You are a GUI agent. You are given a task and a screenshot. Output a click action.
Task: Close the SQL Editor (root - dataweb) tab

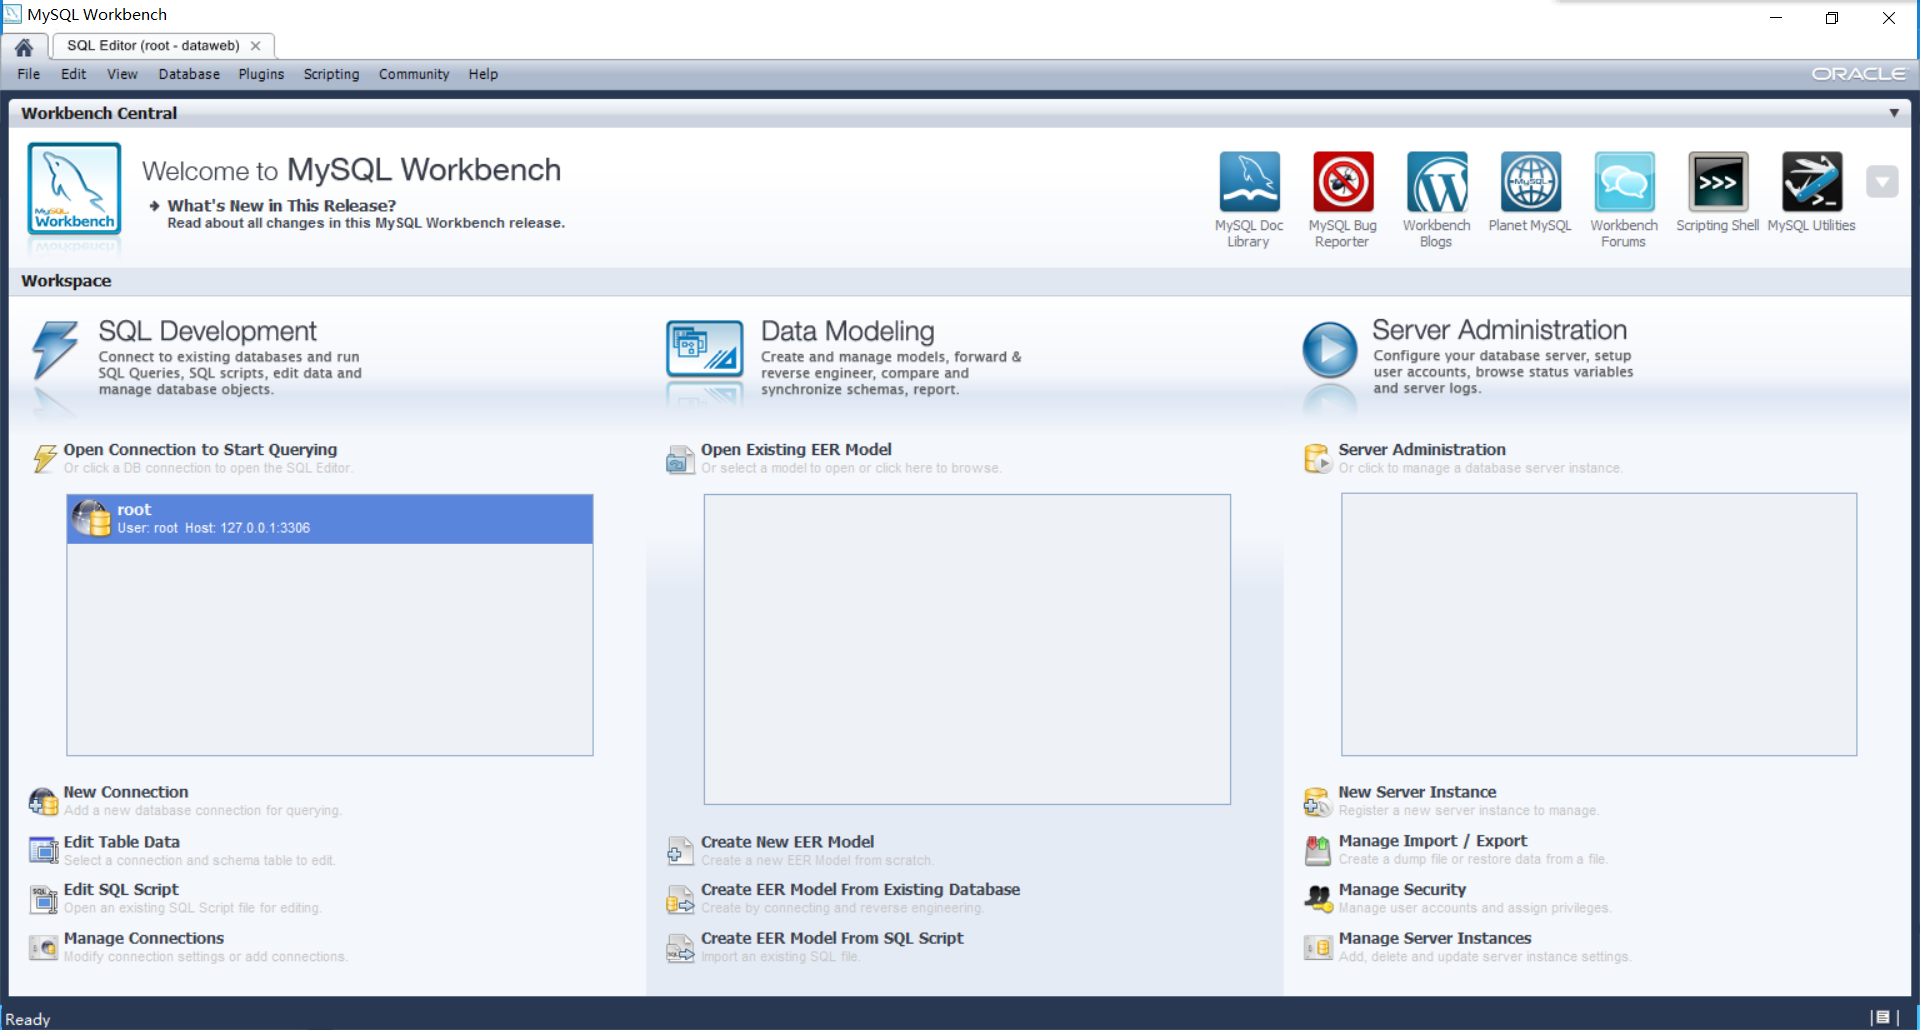256,46
